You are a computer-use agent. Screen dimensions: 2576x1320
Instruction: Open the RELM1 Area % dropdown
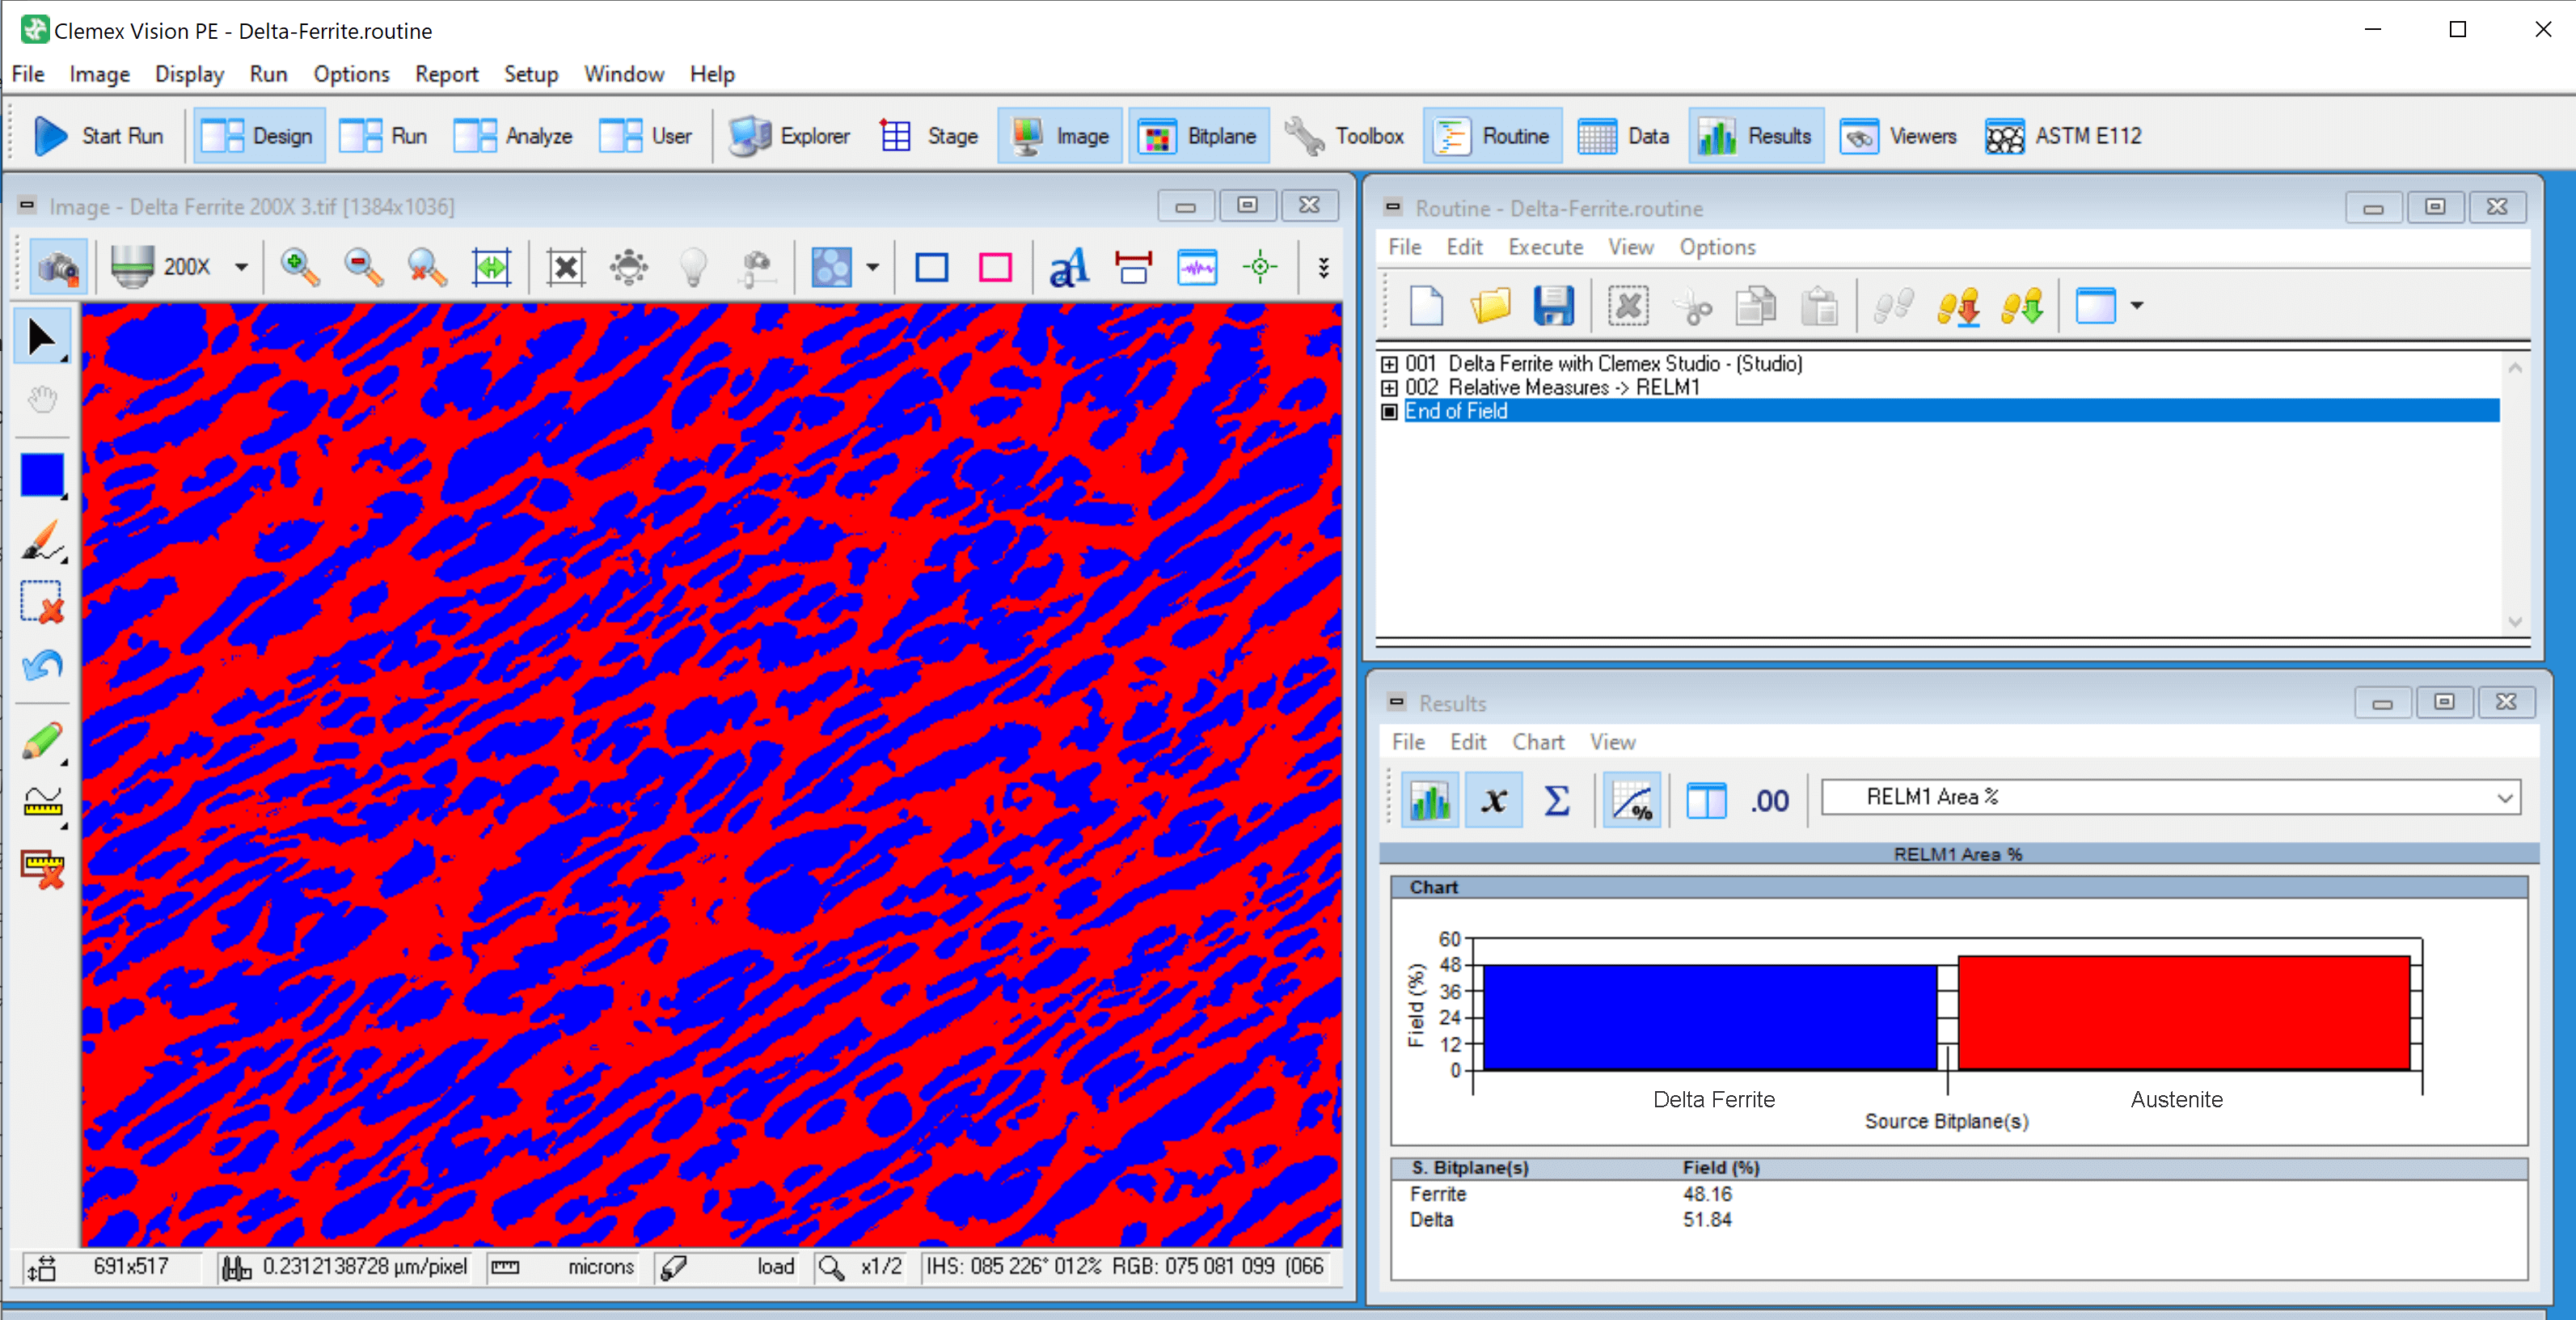pos(2504,797)
